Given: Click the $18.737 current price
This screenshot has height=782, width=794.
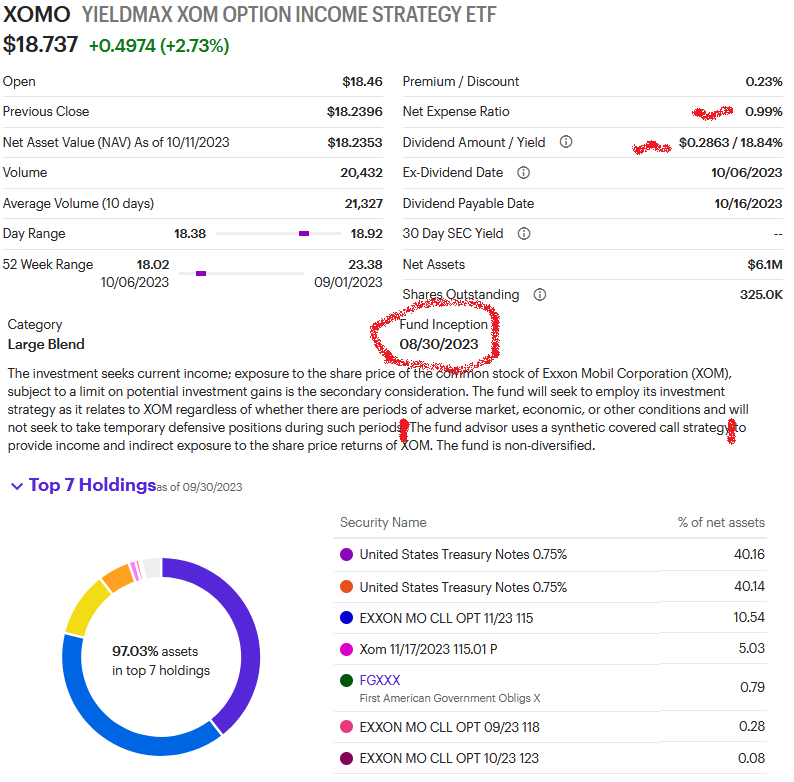Looking at the screenshot, I should (x=41, y=45).
